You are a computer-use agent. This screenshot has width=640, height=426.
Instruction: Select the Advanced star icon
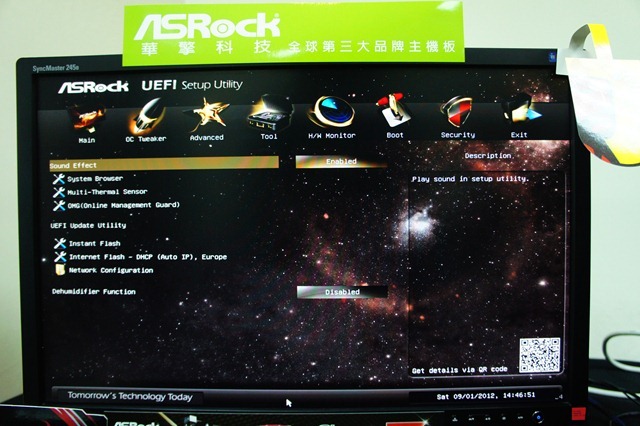click(207, 115)
